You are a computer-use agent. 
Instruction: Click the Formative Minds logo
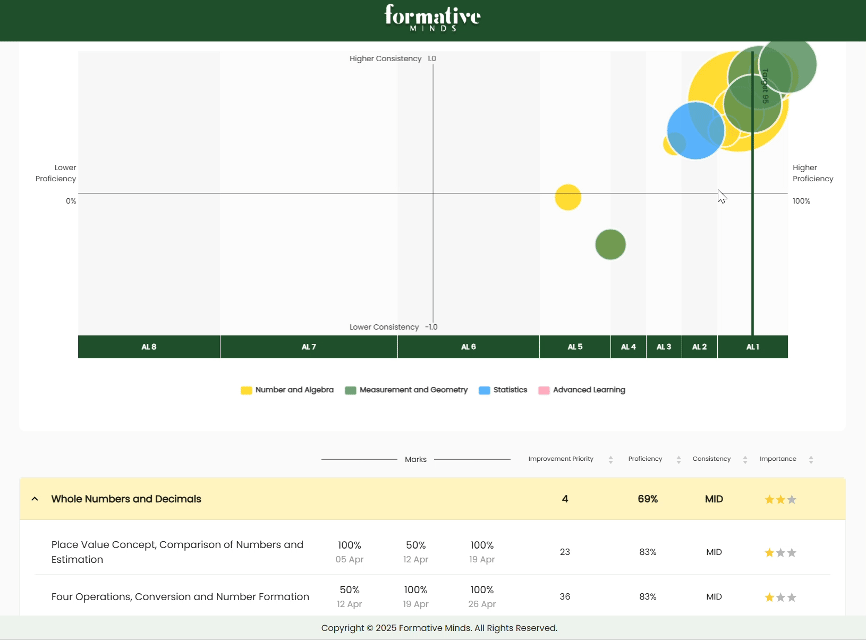pyautogui.click(x=432, y=18)
